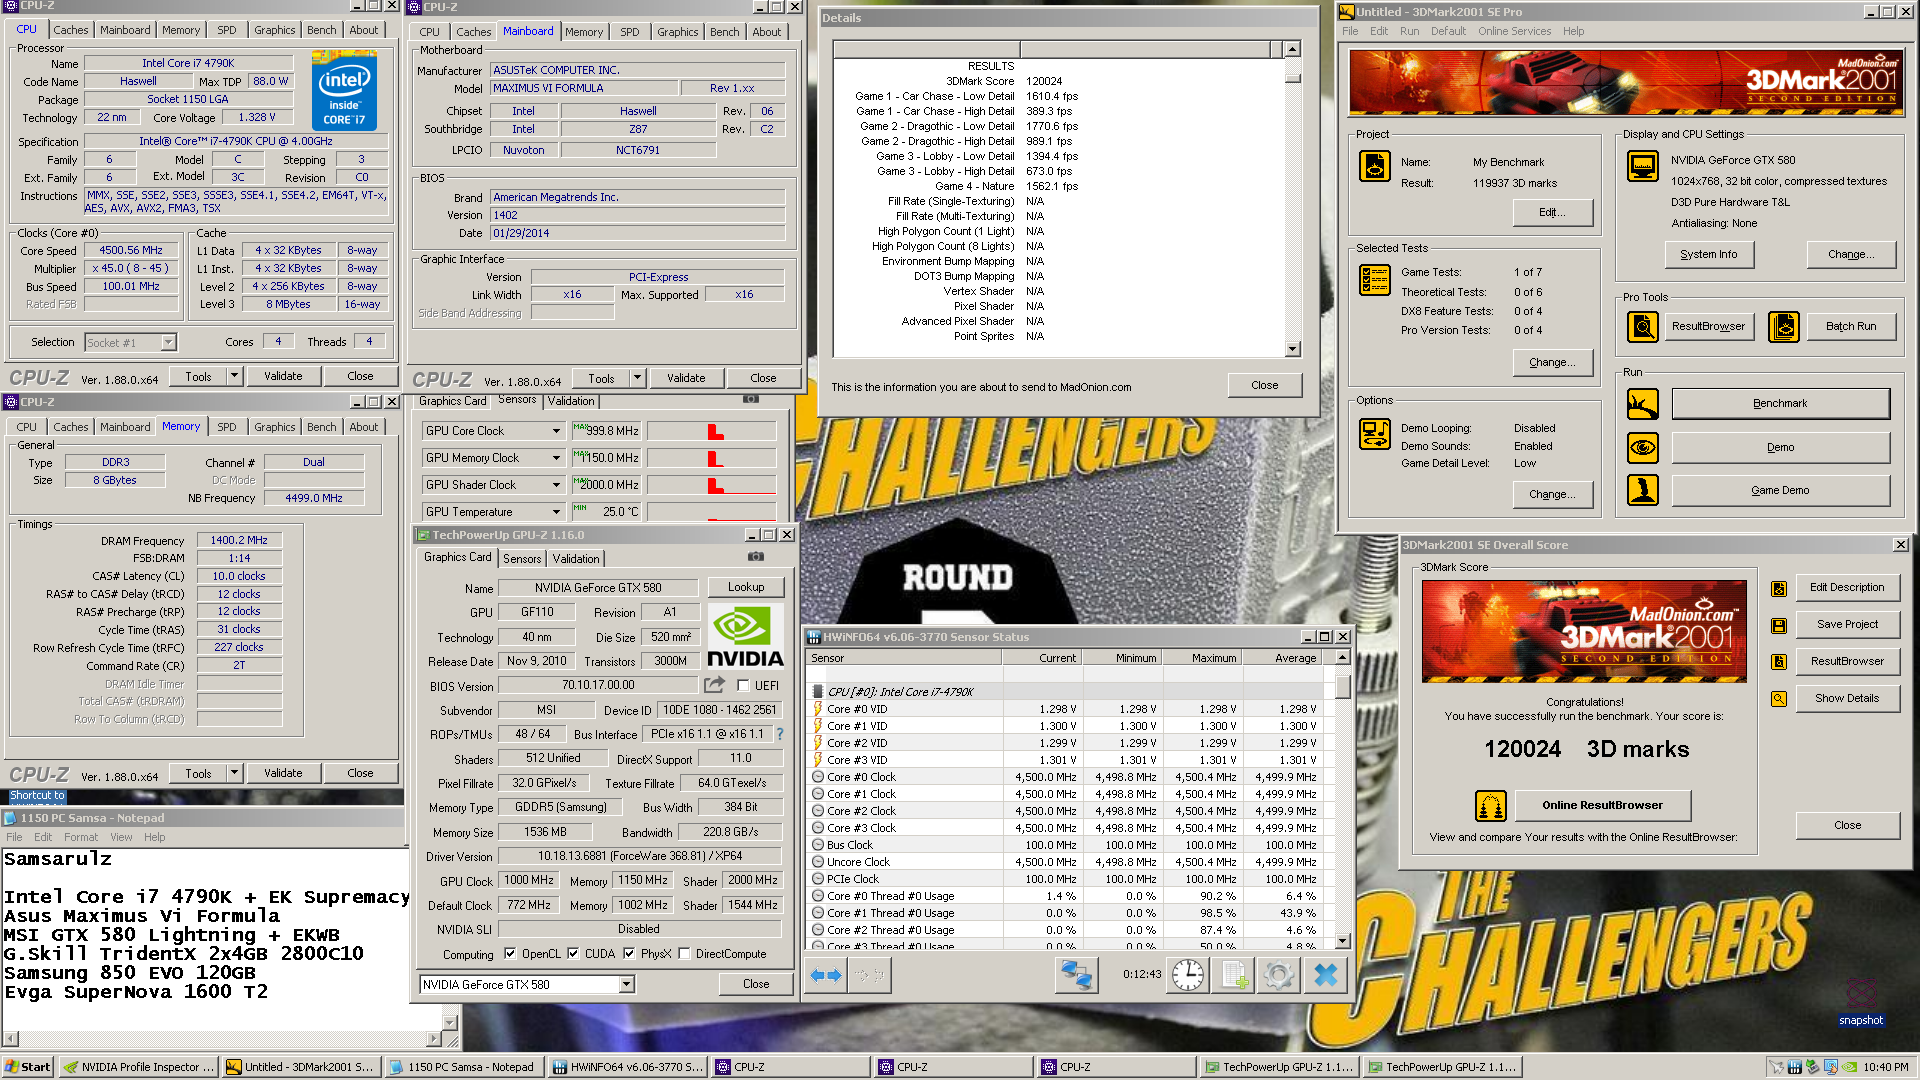This screenshot has height=1080, width=1920.
Task: Toggle the PhysX checkbox in GPU-Z
Action: pyautogui.click(x=629, y=954)
